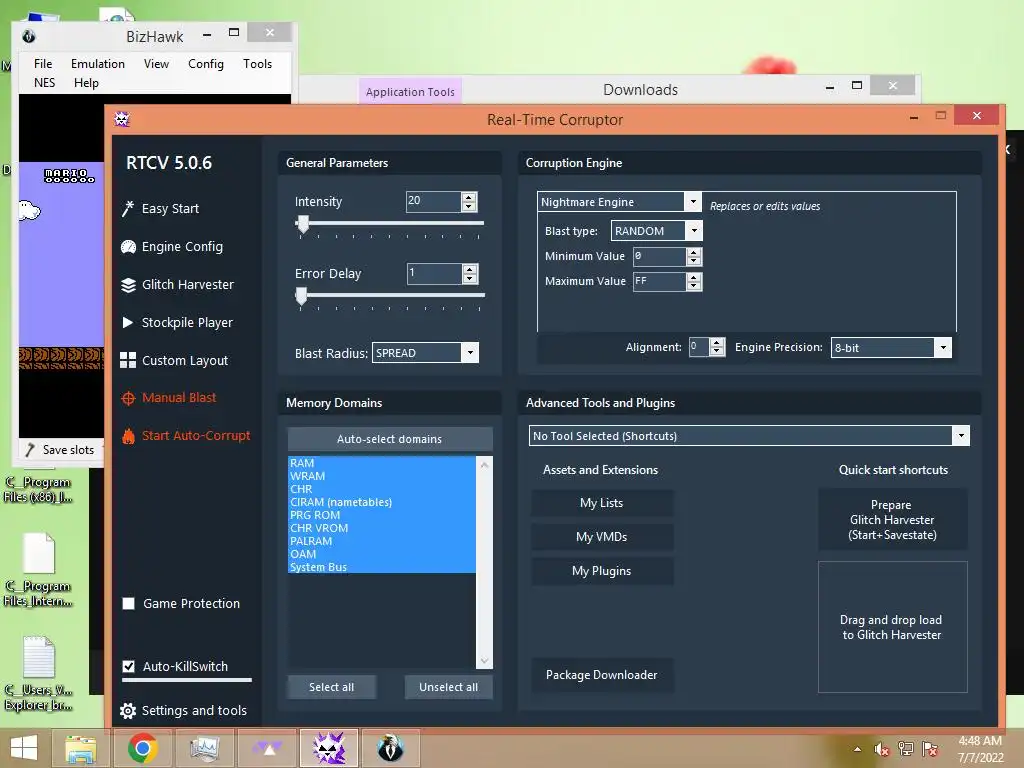Show hidden tray icons arrow

(x=857, y=750)
